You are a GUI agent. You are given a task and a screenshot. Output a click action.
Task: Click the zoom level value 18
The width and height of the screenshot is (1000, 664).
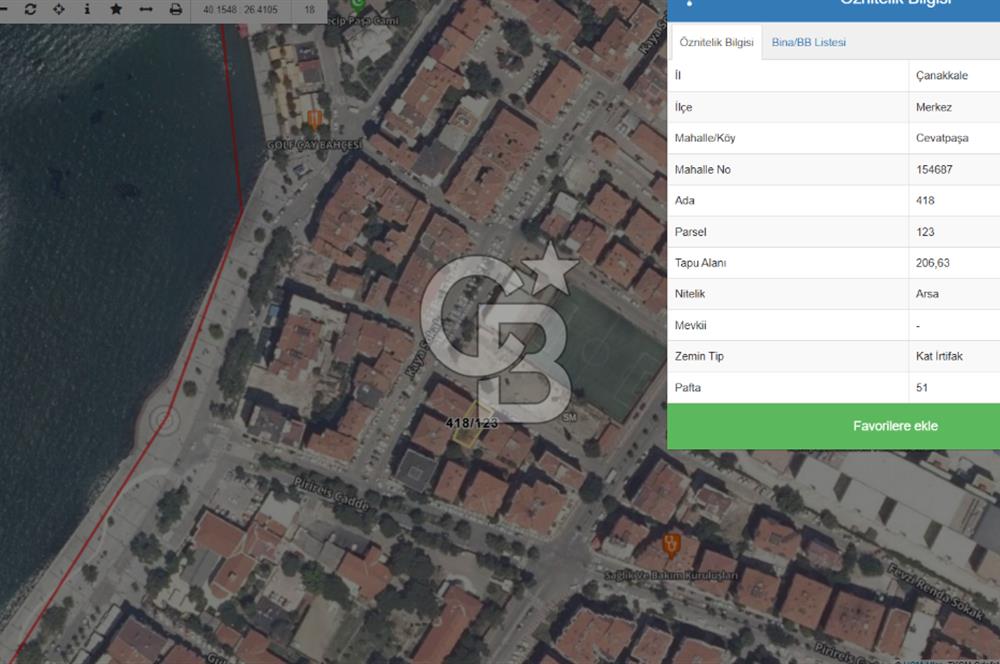[309, 9]
